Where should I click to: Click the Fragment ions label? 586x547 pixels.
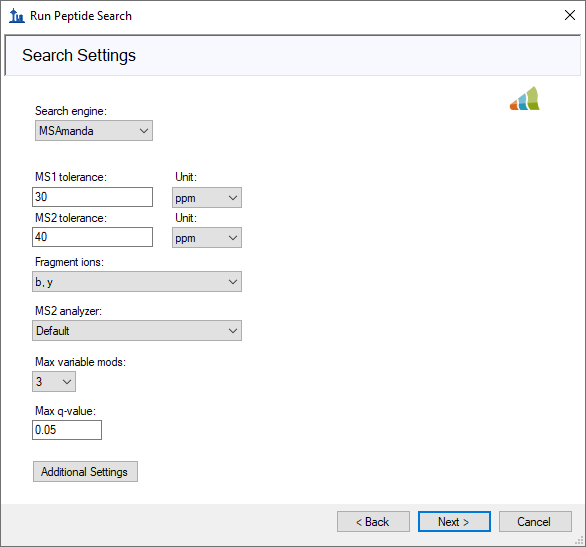(x=70, y=262)
